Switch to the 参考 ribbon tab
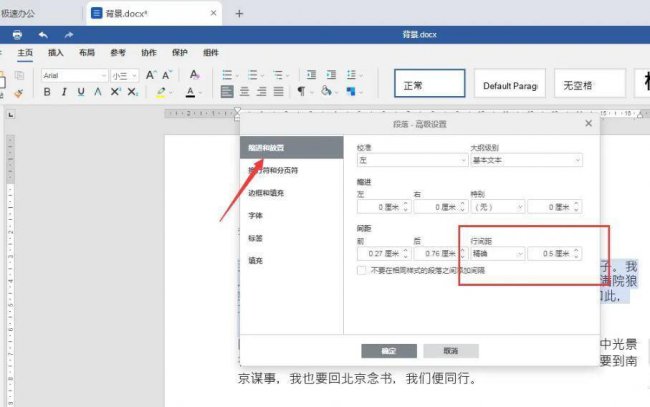 118,53
